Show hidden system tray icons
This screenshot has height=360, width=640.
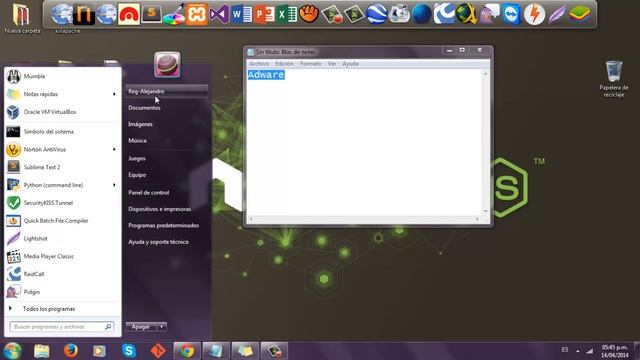click(x=578, y=351)
